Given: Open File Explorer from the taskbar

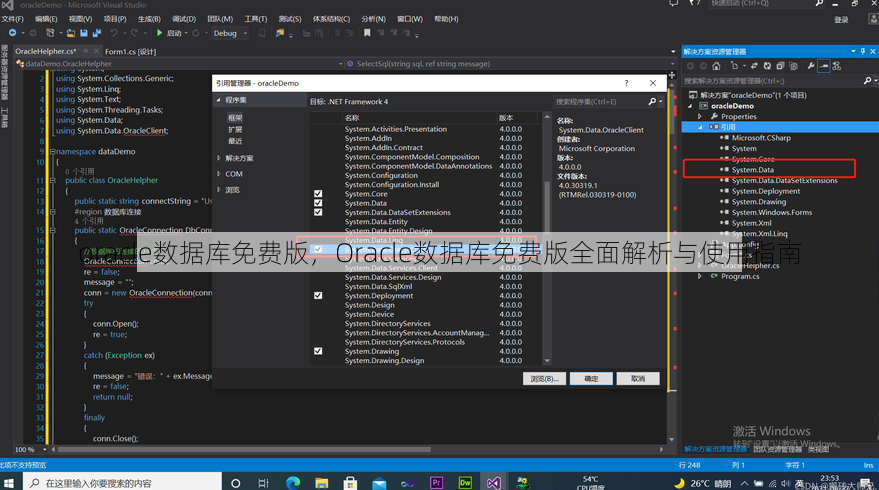Looking at the screenshot, I should [x=321, y=483].
